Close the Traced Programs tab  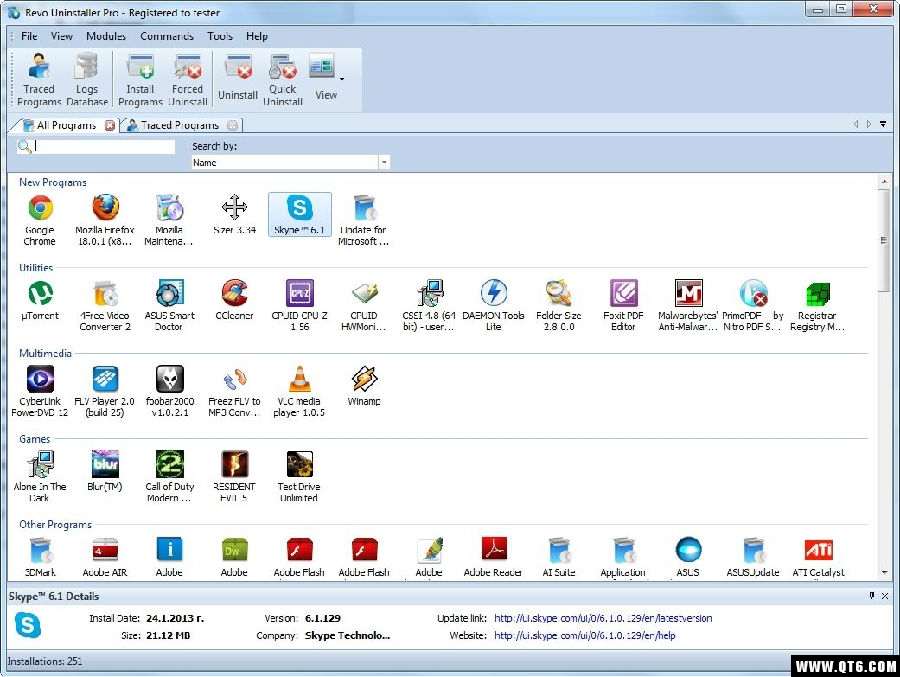coord(232,125)
